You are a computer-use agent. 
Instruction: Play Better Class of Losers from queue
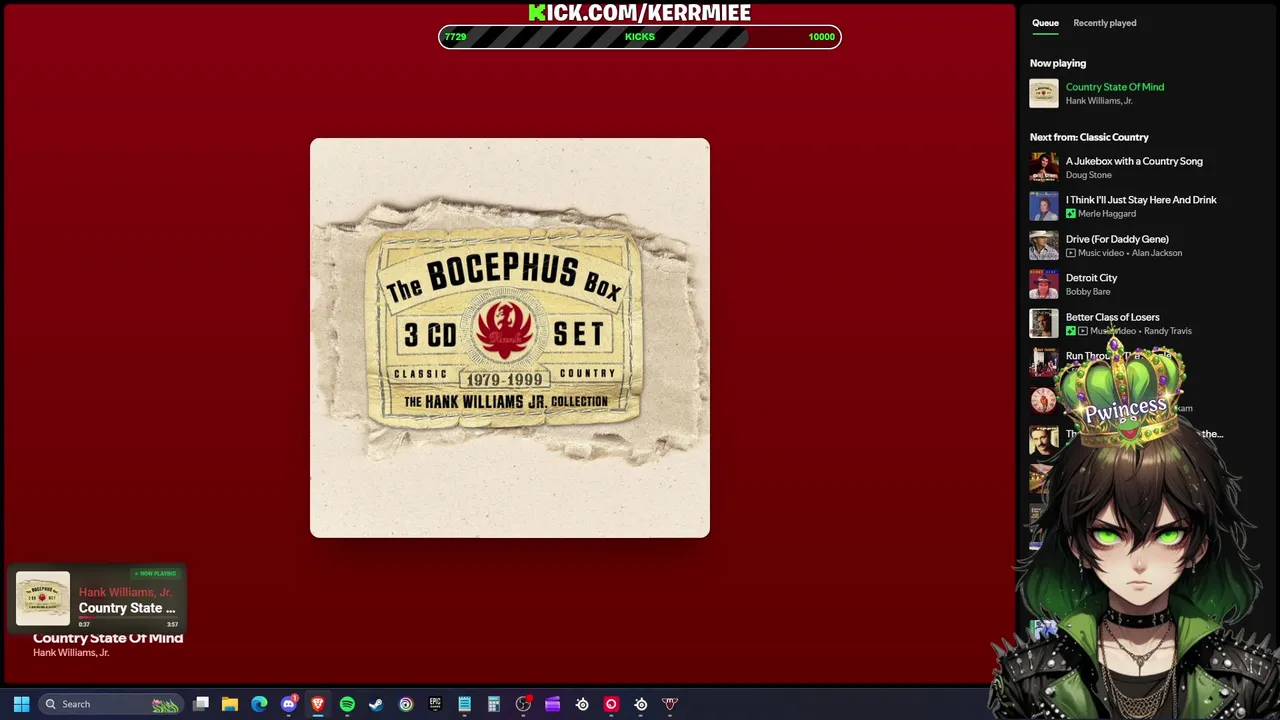pyautogui.click(x=1112, y=317)
